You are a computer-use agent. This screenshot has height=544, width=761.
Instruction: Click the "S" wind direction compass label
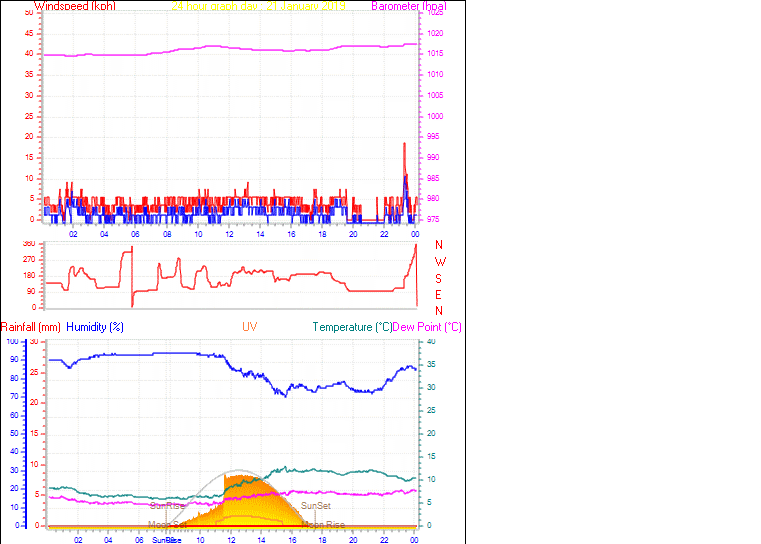(x=439, y=279)
